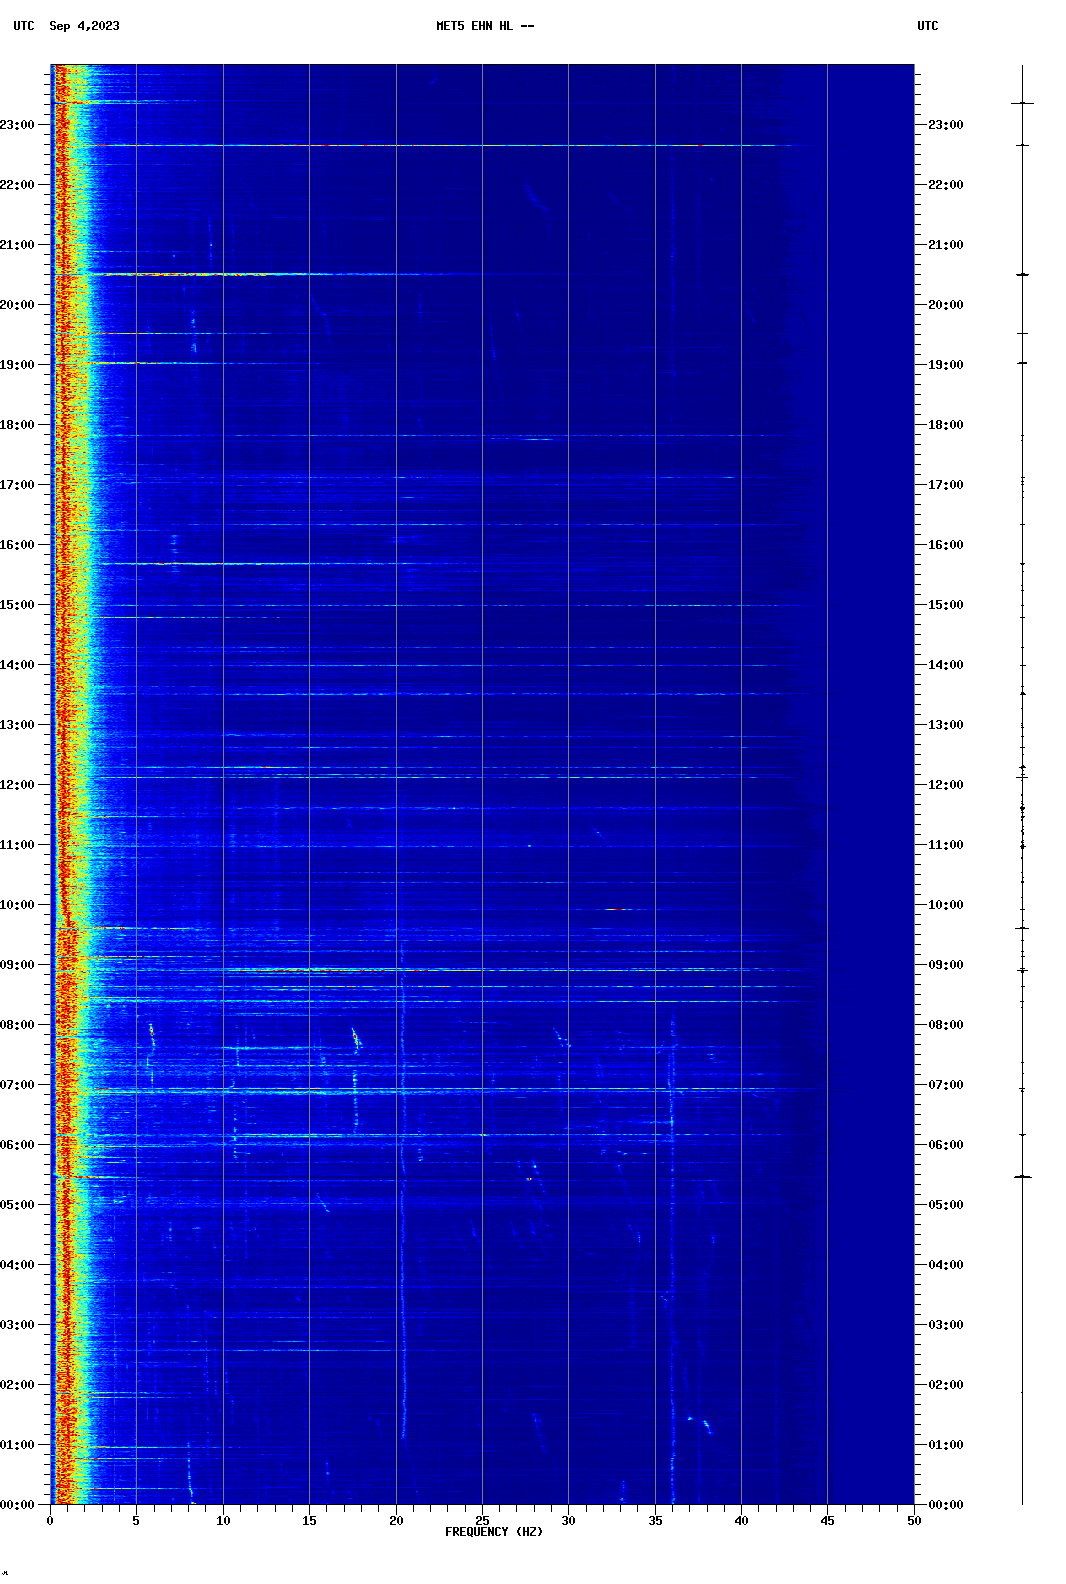Click the 18:00 label on right axis
Viewport: 1066px width, 1584px height.
(x=945, y=425)
